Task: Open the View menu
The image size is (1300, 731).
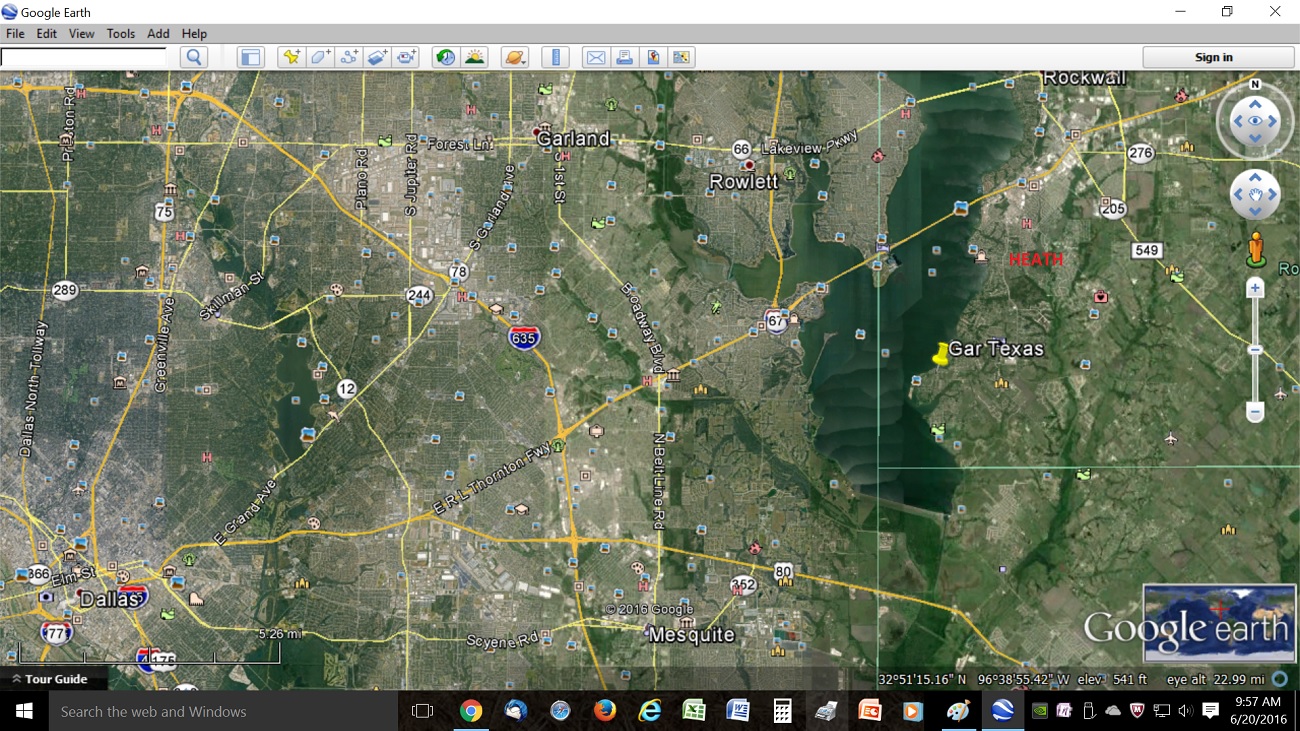Action: pos(81,34)
